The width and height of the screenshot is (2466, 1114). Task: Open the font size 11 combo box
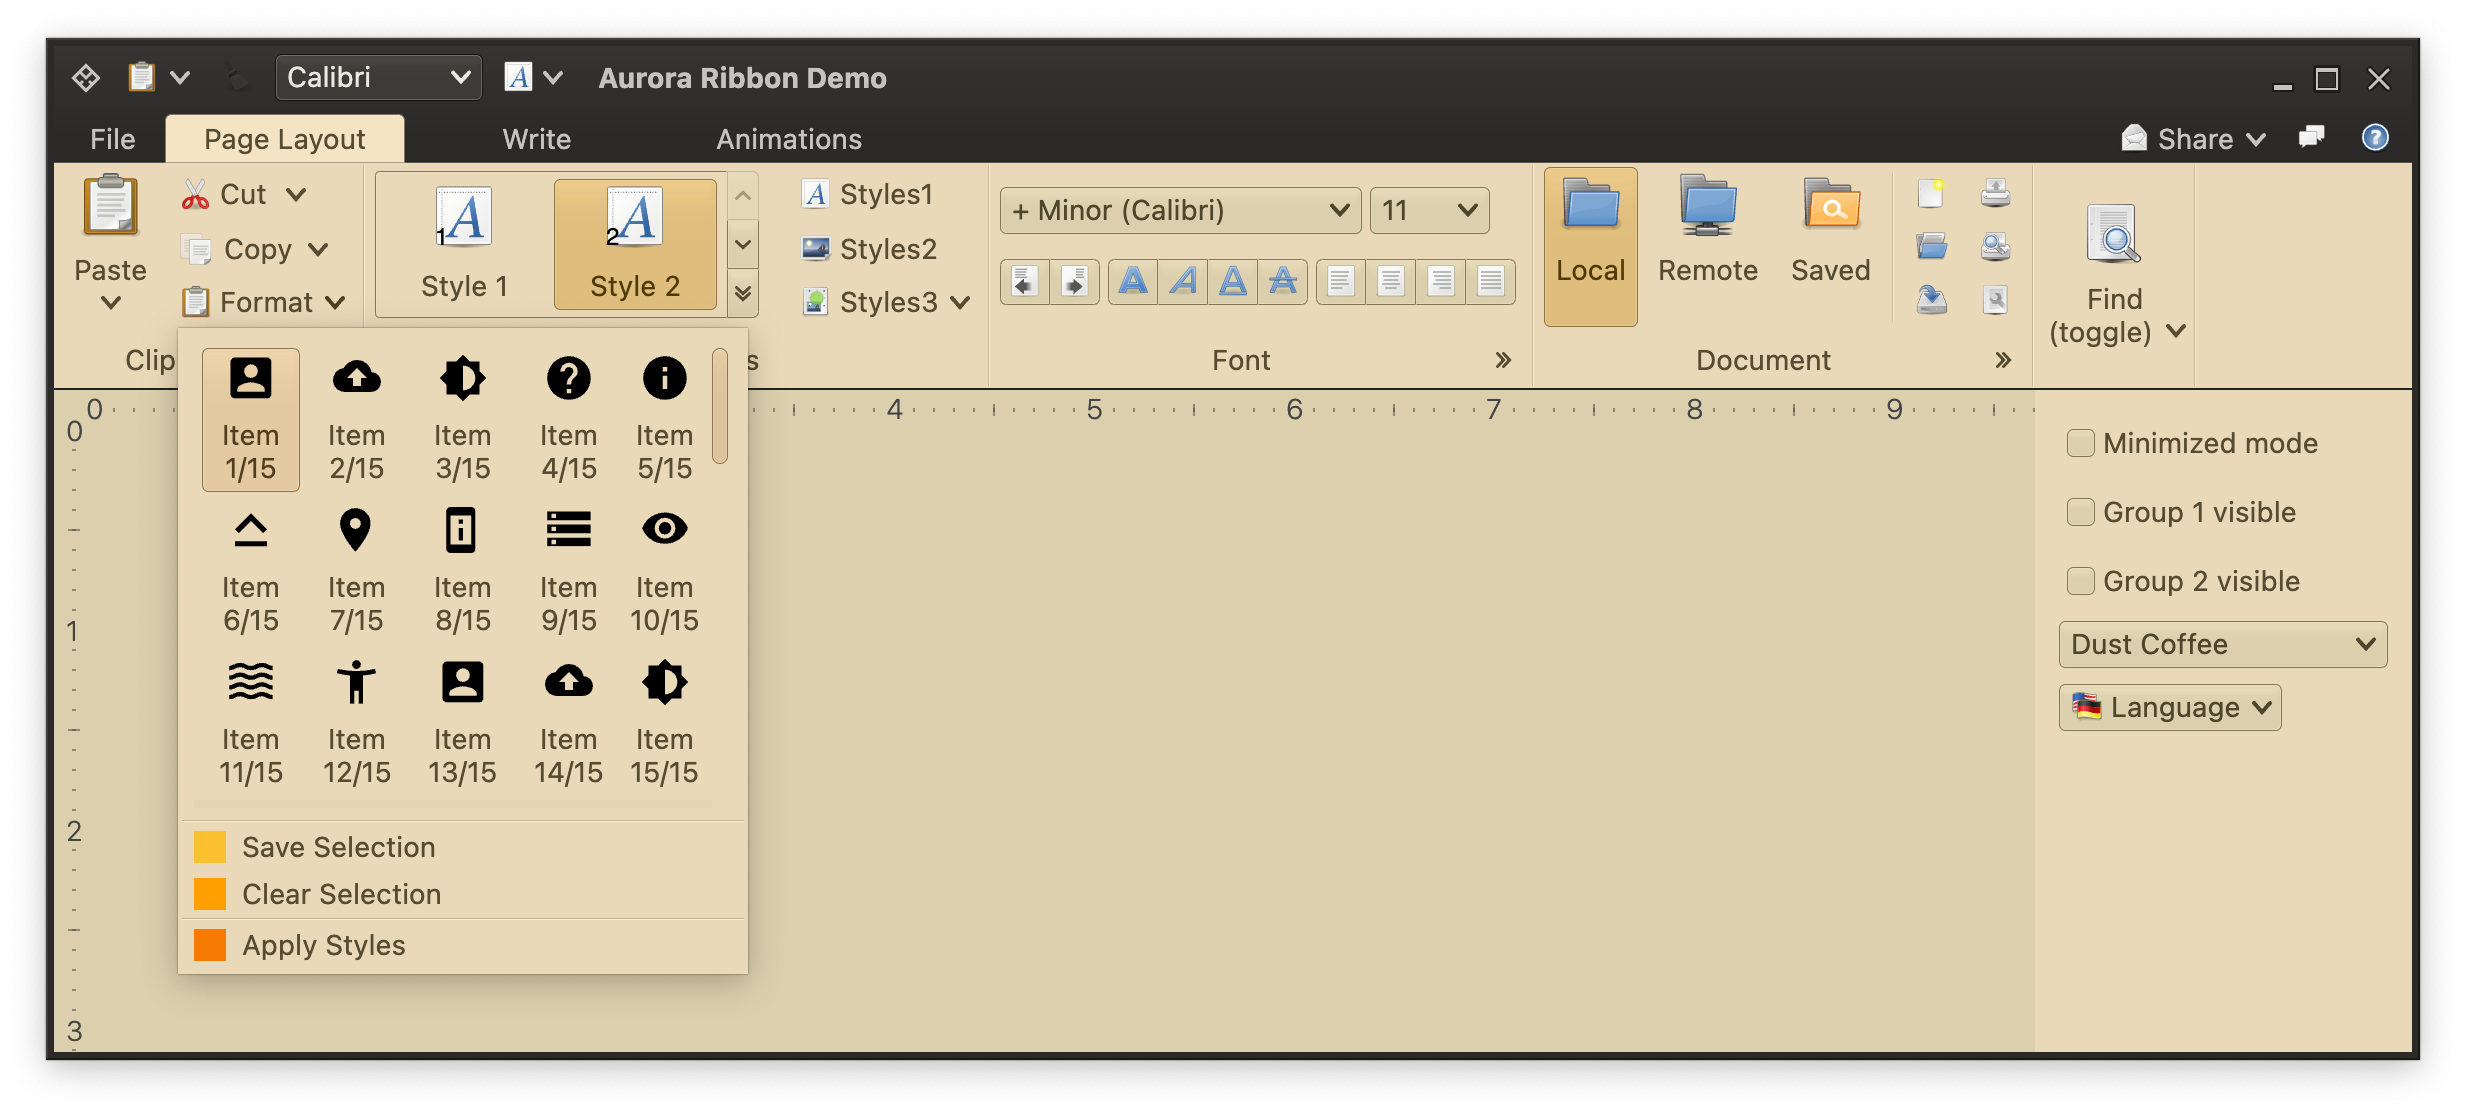[x=1428, y=210]
